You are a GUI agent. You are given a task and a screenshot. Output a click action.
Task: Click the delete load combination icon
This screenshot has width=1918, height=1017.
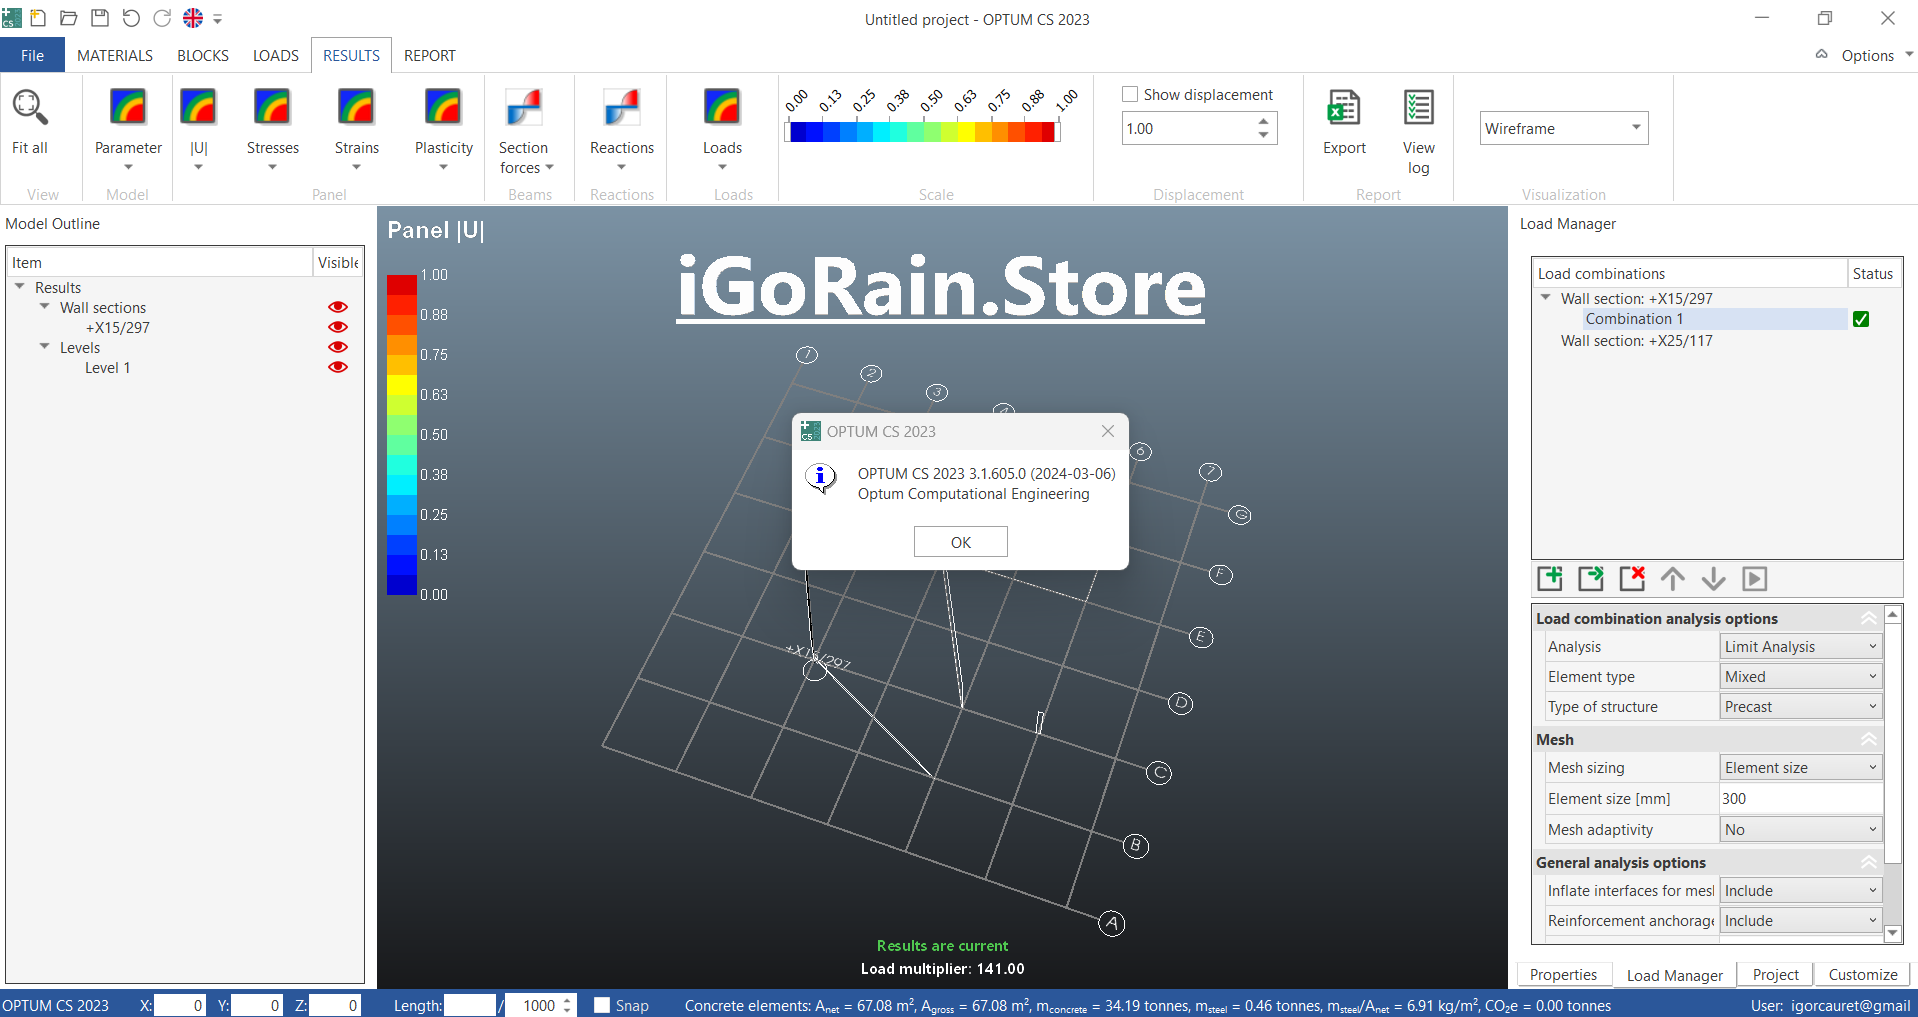1632,579
